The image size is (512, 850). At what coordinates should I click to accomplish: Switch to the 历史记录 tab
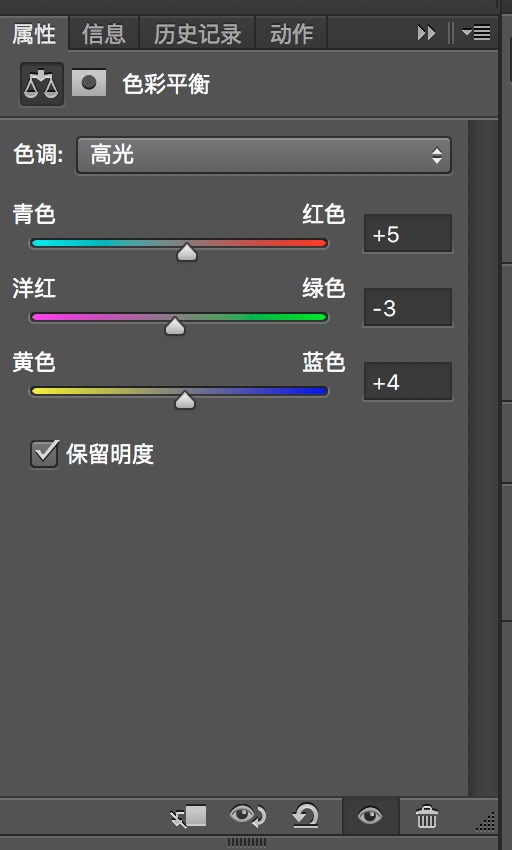pos(197,34)
